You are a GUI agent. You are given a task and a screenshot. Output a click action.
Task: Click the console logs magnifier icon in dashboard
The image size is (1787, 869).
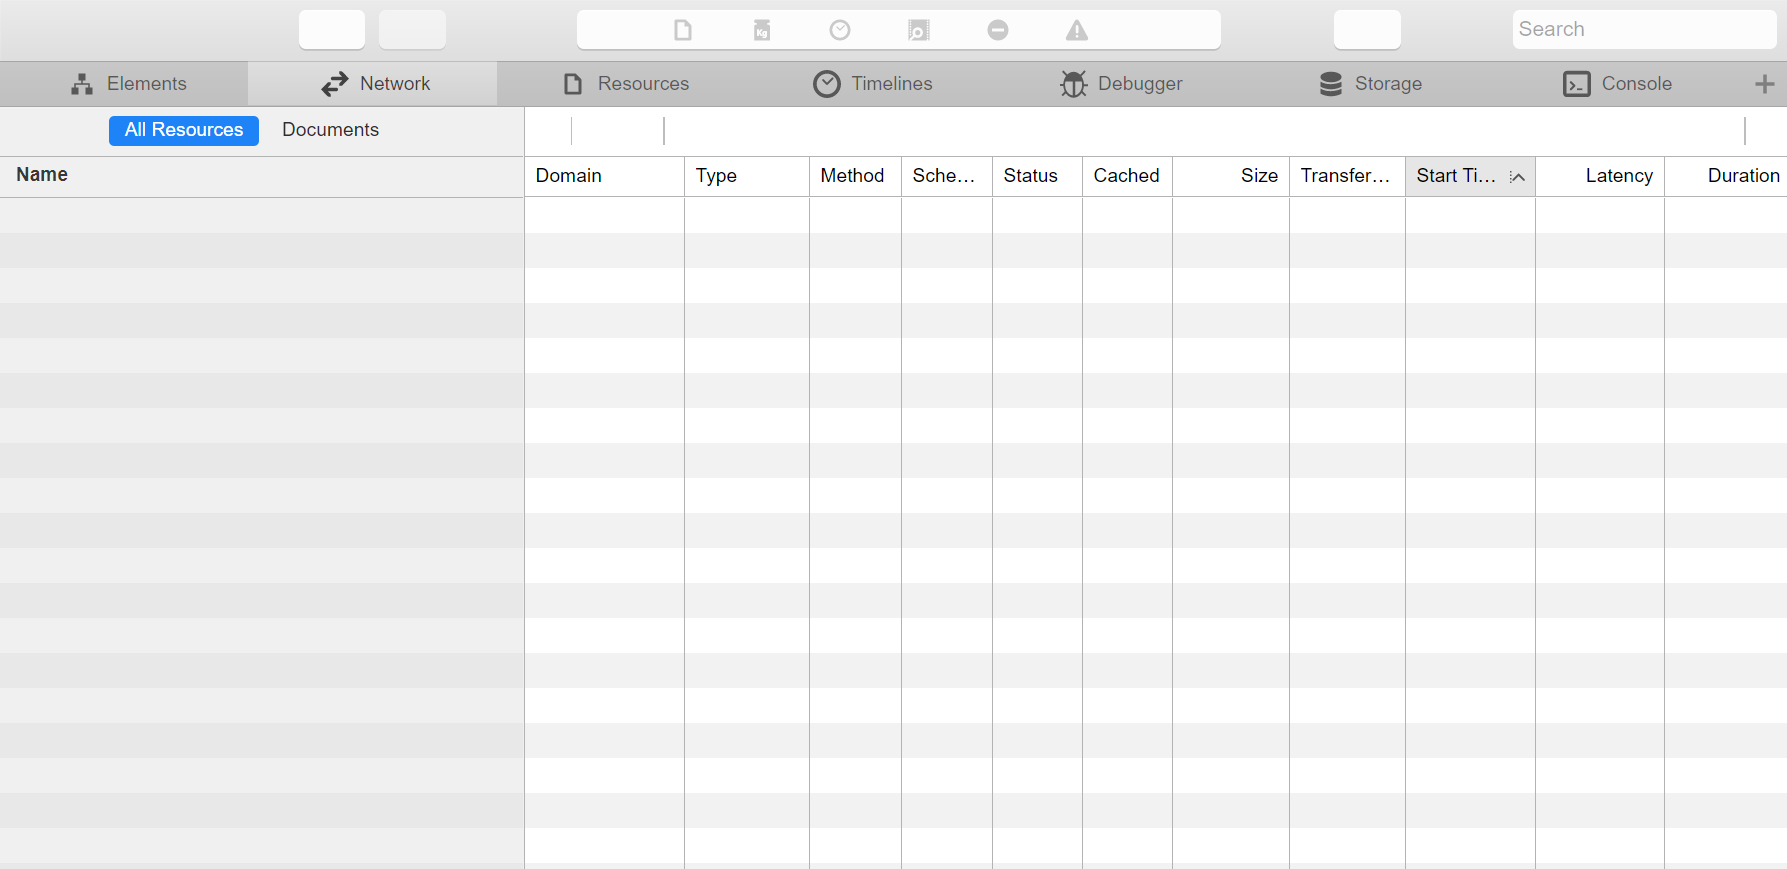[x=918, y=30]
